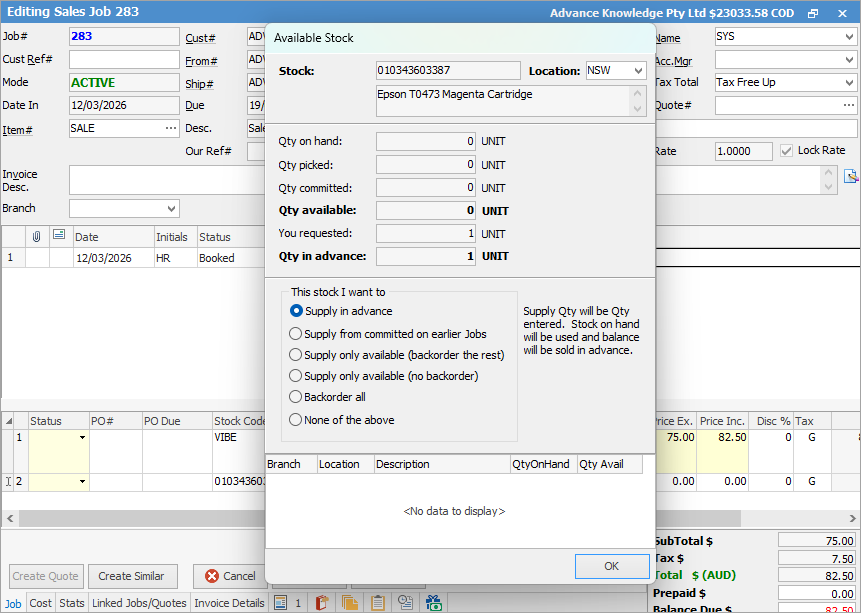The width and height of the screenshot is (861, 613).
Task: Select Backorder all option
Action: coord(295,397)
